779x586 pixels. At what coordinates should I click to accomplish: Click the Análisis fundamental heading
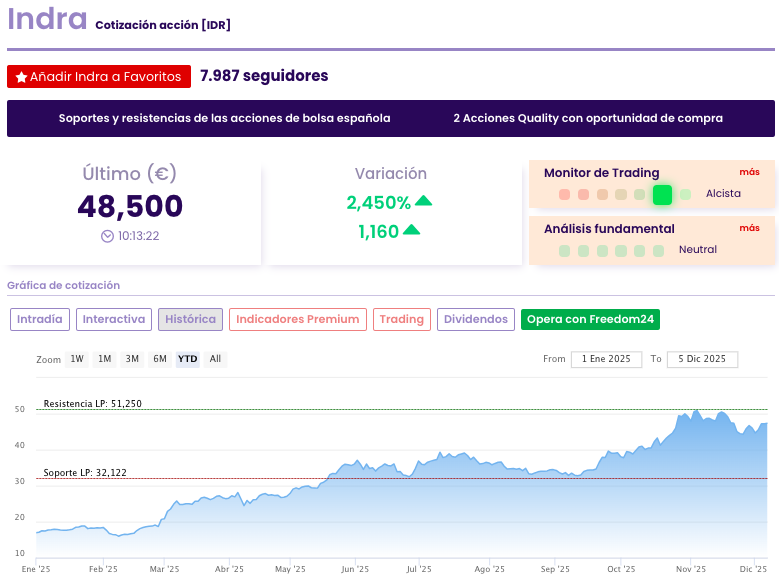(x=609, y=229)
